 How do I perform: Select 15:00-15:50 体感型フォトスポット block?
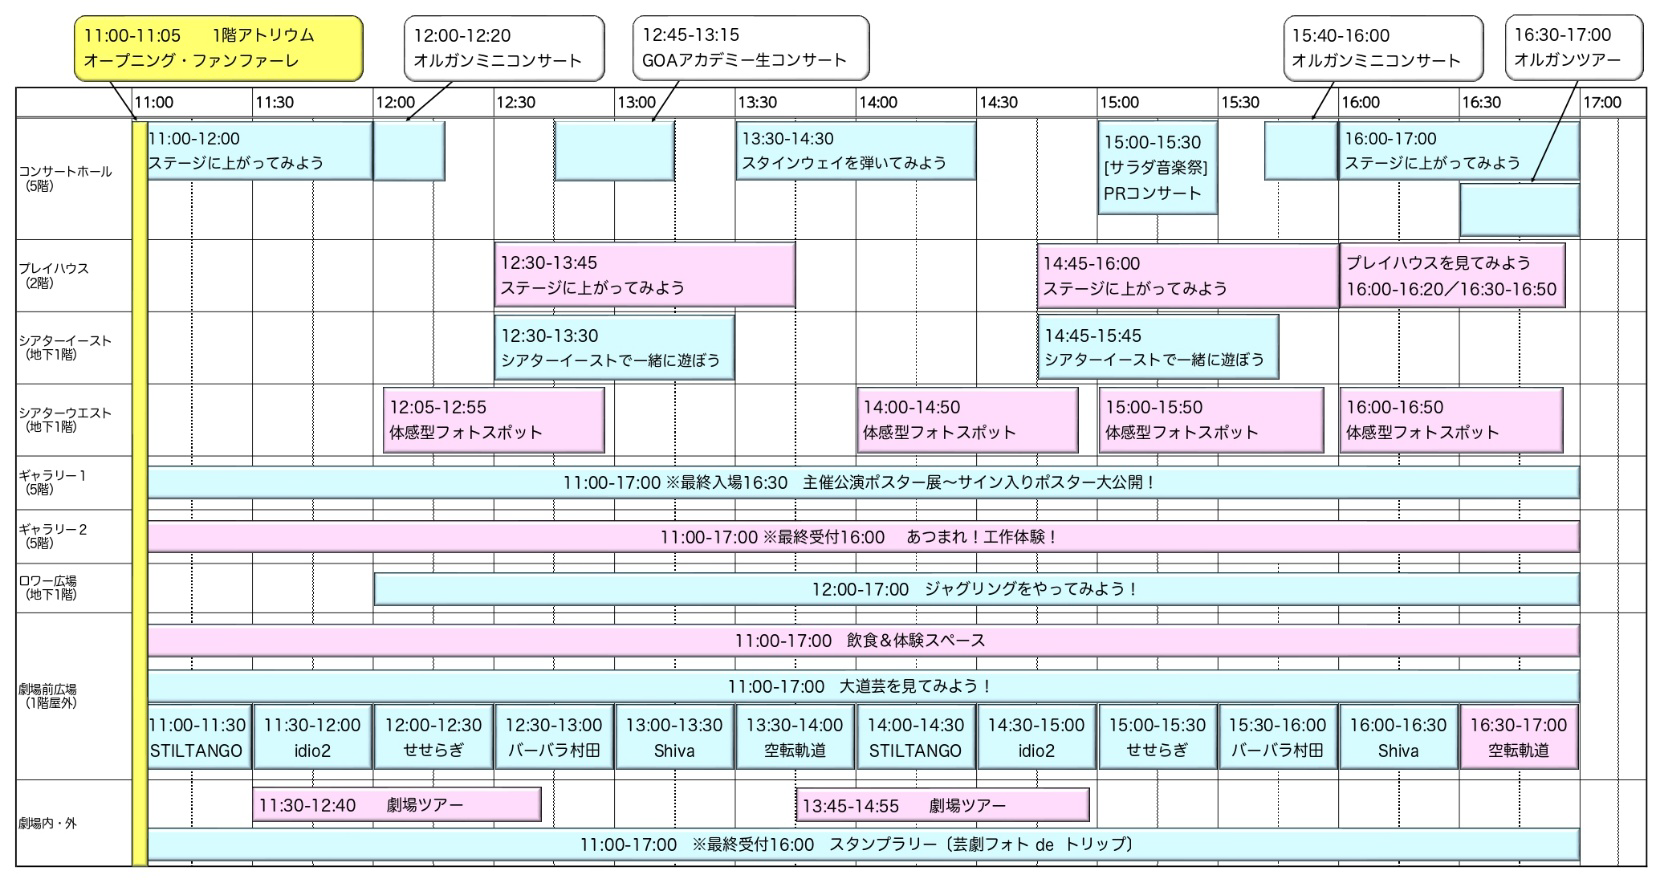[x=1209, y=420]
